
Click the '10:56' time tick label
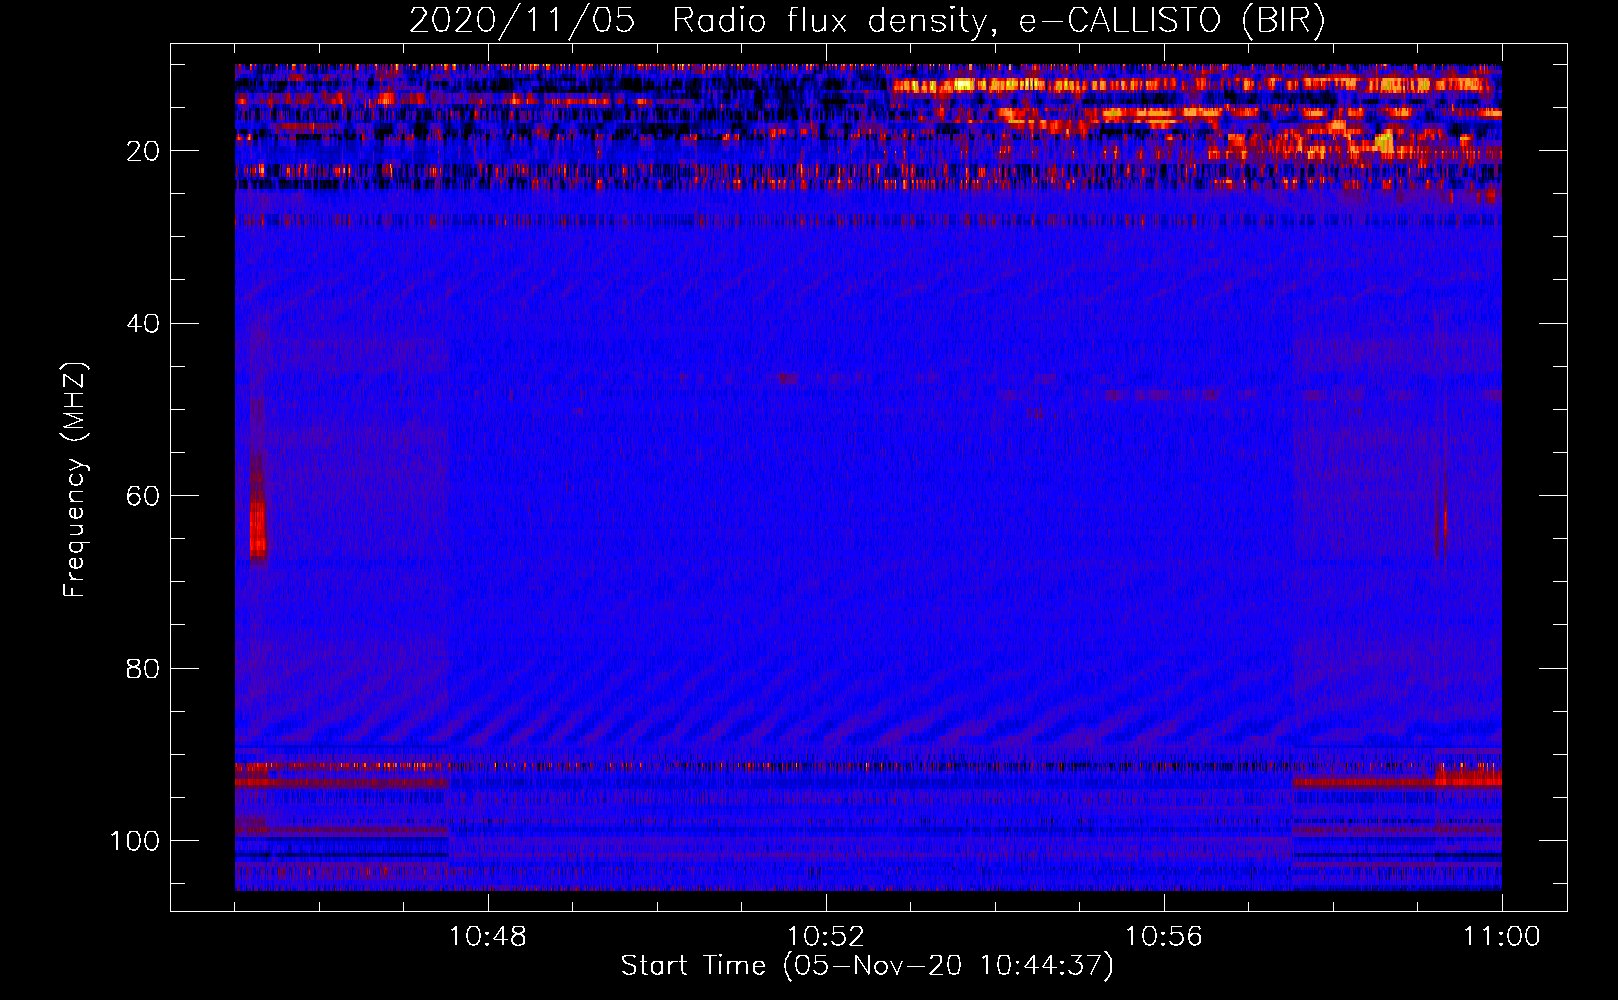[1164, 937]
